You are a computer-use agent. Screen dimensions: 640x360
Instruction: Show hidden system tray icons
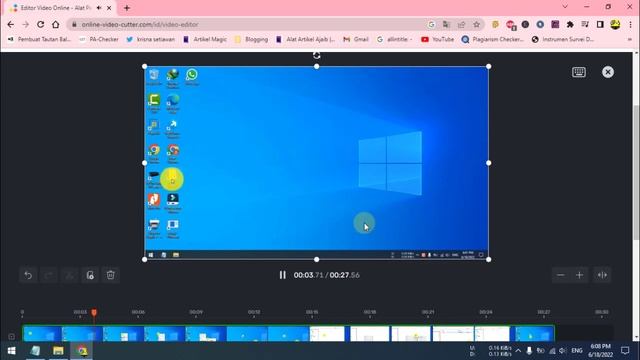coord(518,351)
